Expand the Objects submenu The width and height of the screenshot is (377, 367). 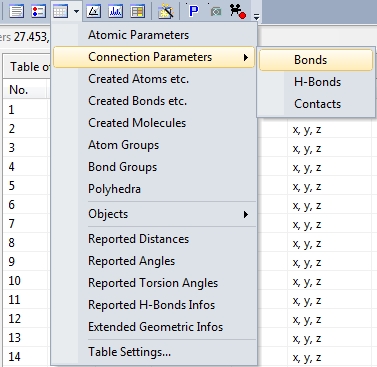(154, 214)
